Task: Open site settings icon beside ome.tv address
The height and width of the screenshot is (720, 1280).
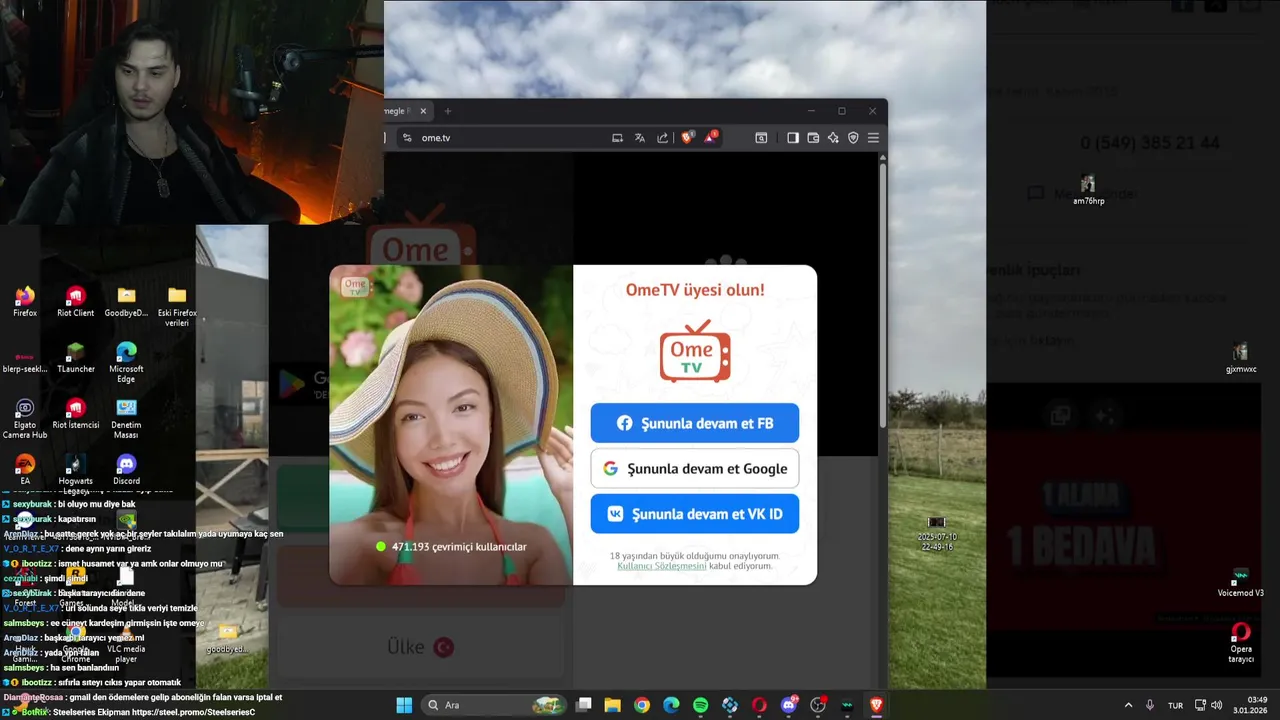Action: pyautogui.click(x=407, y=138)
